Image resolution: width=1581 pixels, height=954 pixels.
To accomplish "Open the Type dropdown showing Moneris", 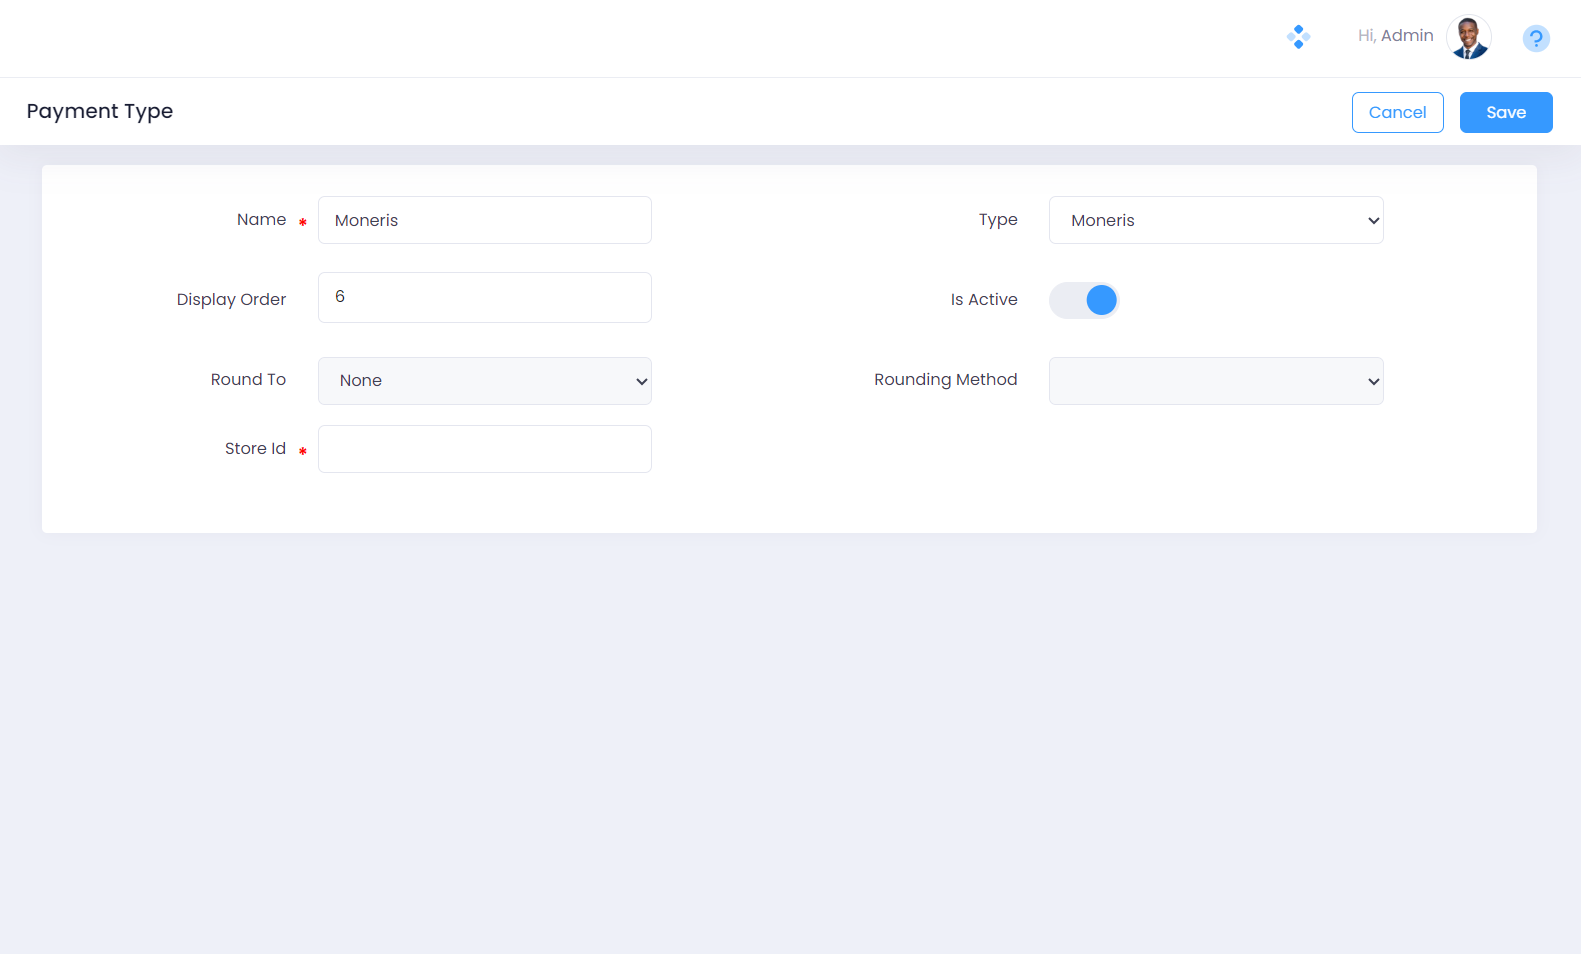I will pyautogui.click(x=1215, y=220).
